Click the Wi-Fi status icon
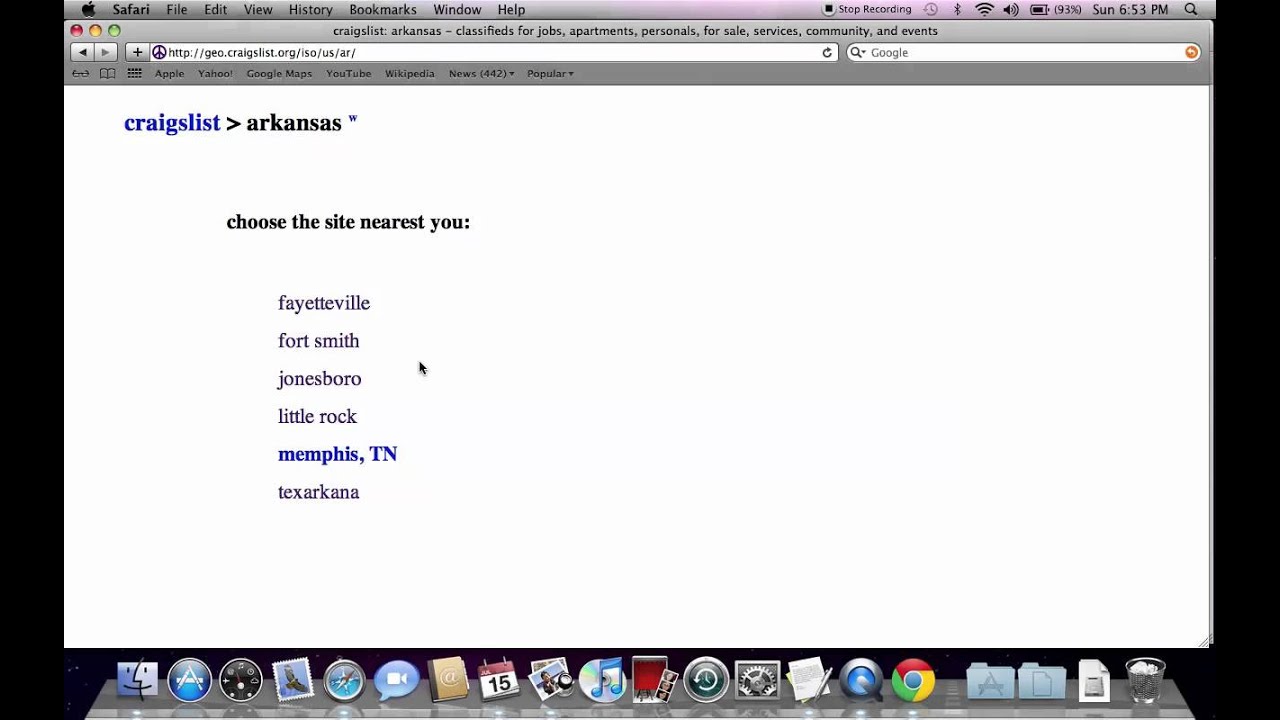The height and width of the screenshot is (720, 1280). pyautogui.click(x=984, y=10)
